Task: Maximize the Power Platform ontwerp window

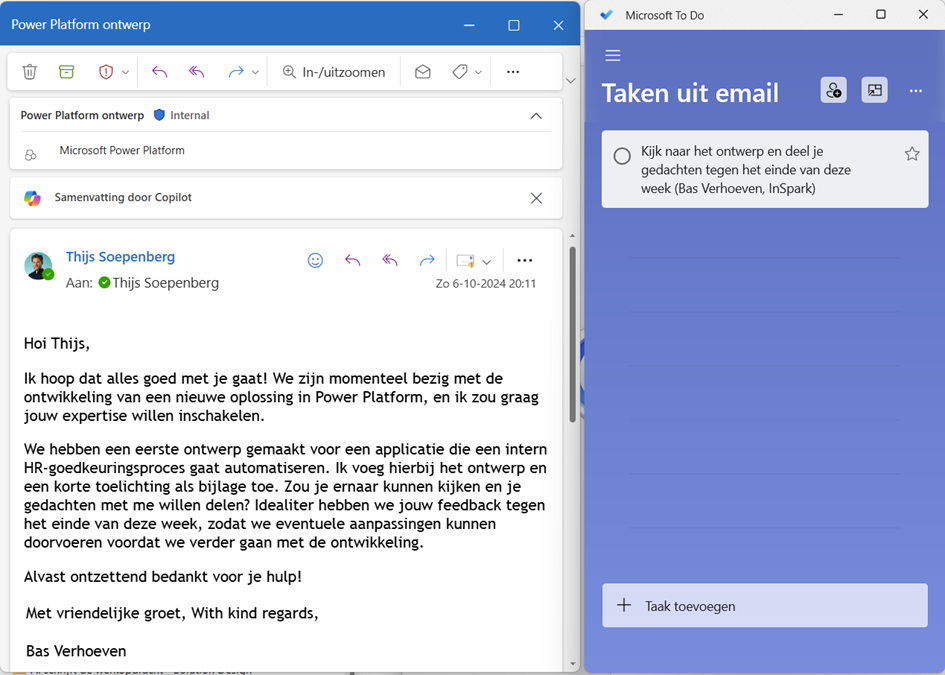Action: 513,25
